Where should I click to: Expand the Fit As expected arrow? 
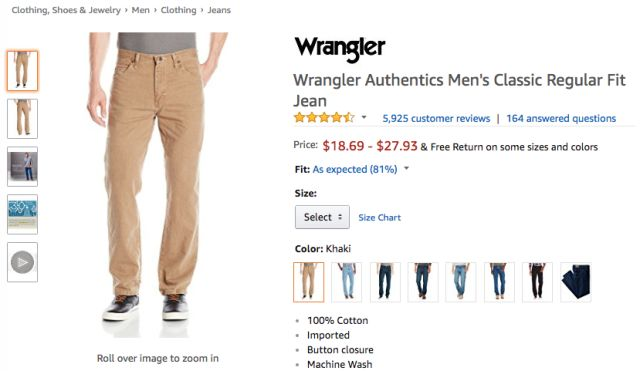(407, 168)
